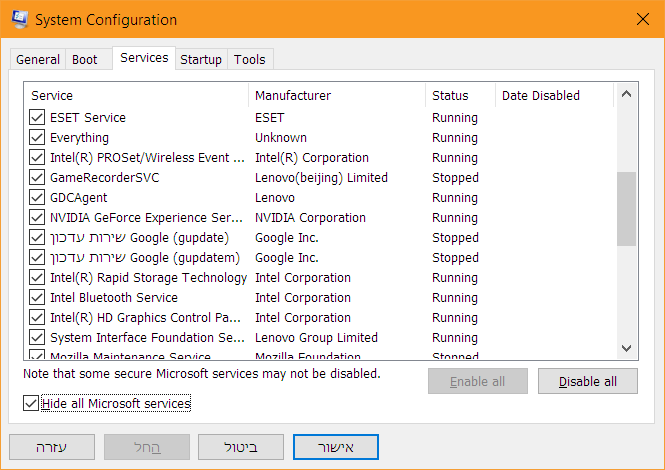Click the אישור (OK) button
Image resolution: width=665 pixels, height=470 pixels.
pos(335,447)
